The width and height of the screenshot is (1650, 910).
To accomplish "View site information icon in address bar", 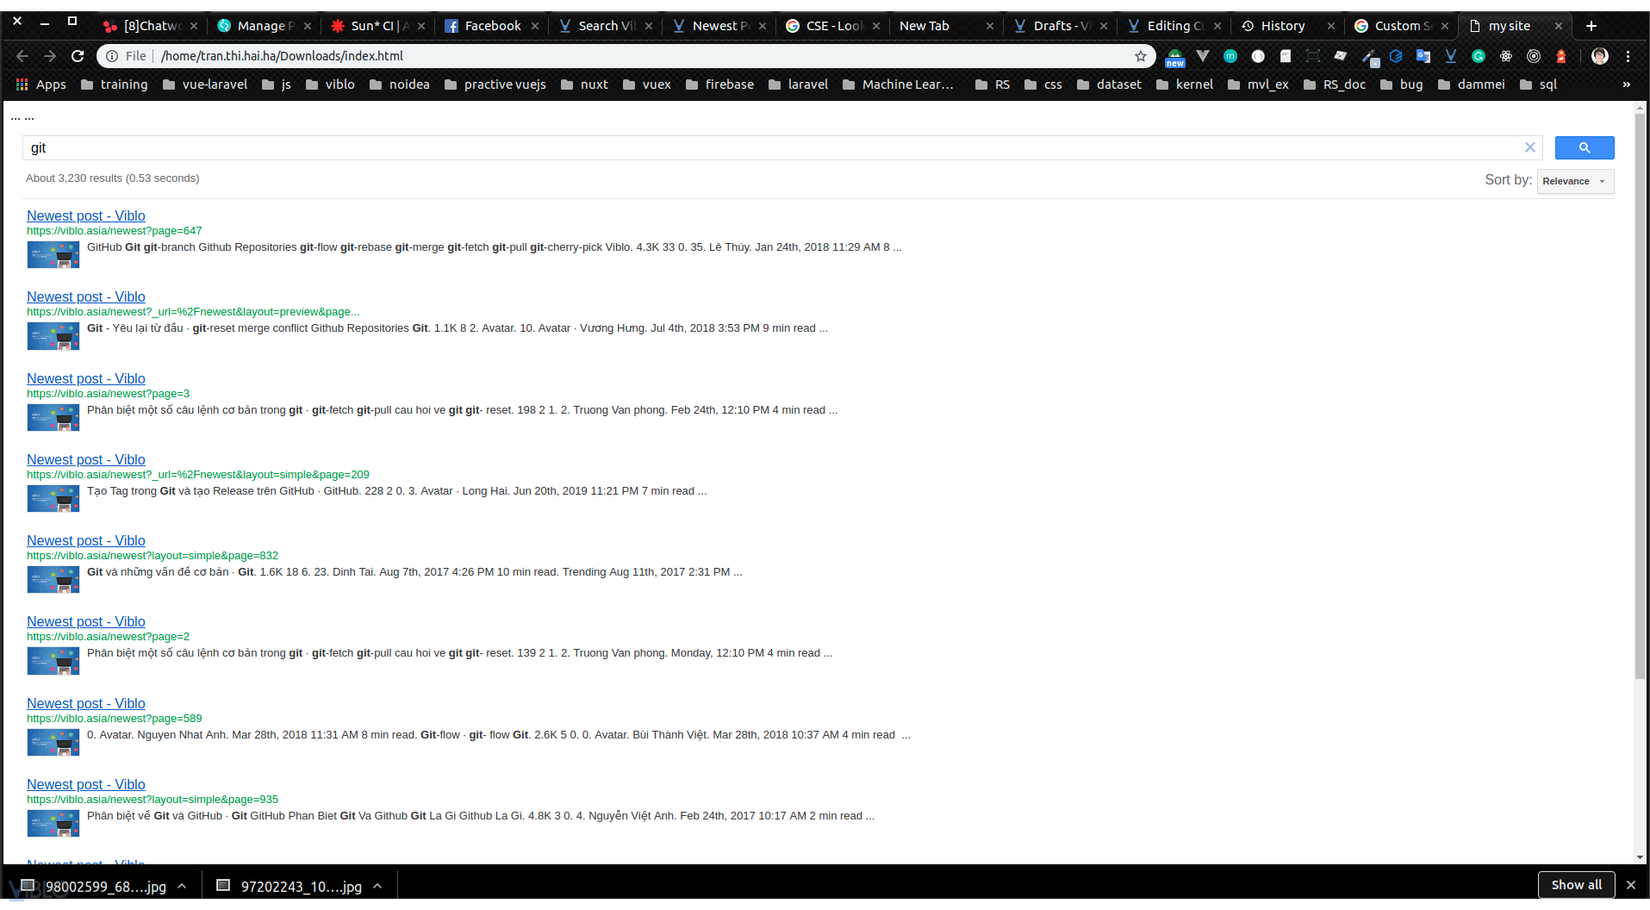I will click(x=112, y=56).
